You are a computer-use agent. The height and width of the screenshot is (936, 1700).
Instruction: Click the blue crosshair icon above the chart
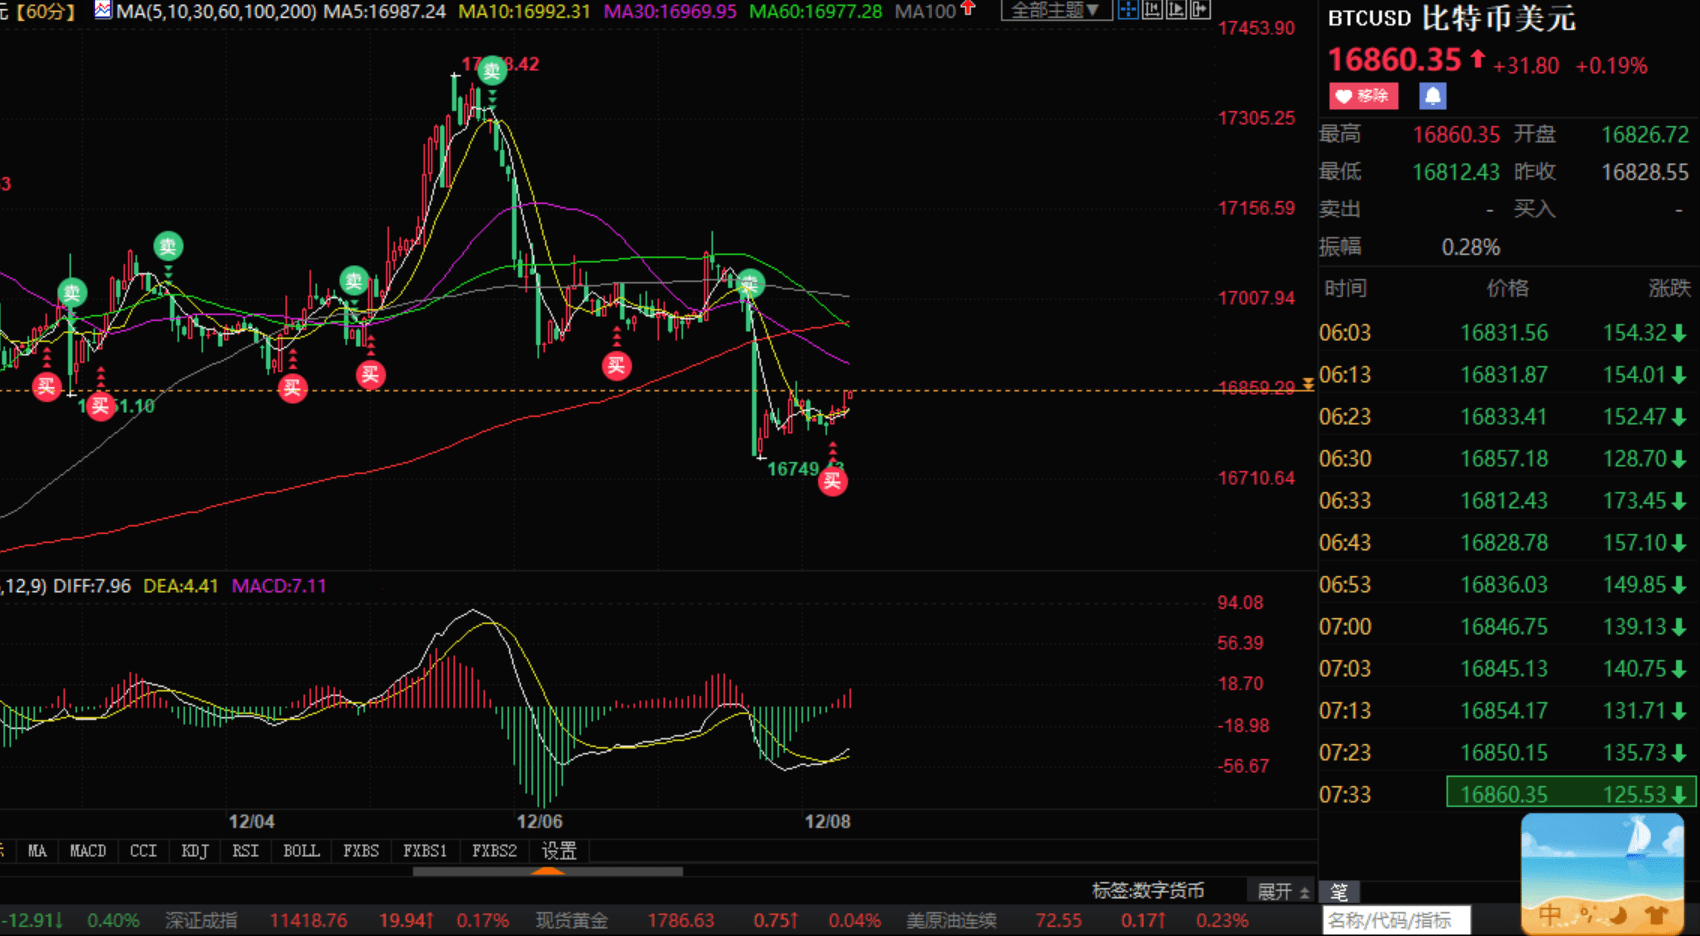pos(1128,10)
